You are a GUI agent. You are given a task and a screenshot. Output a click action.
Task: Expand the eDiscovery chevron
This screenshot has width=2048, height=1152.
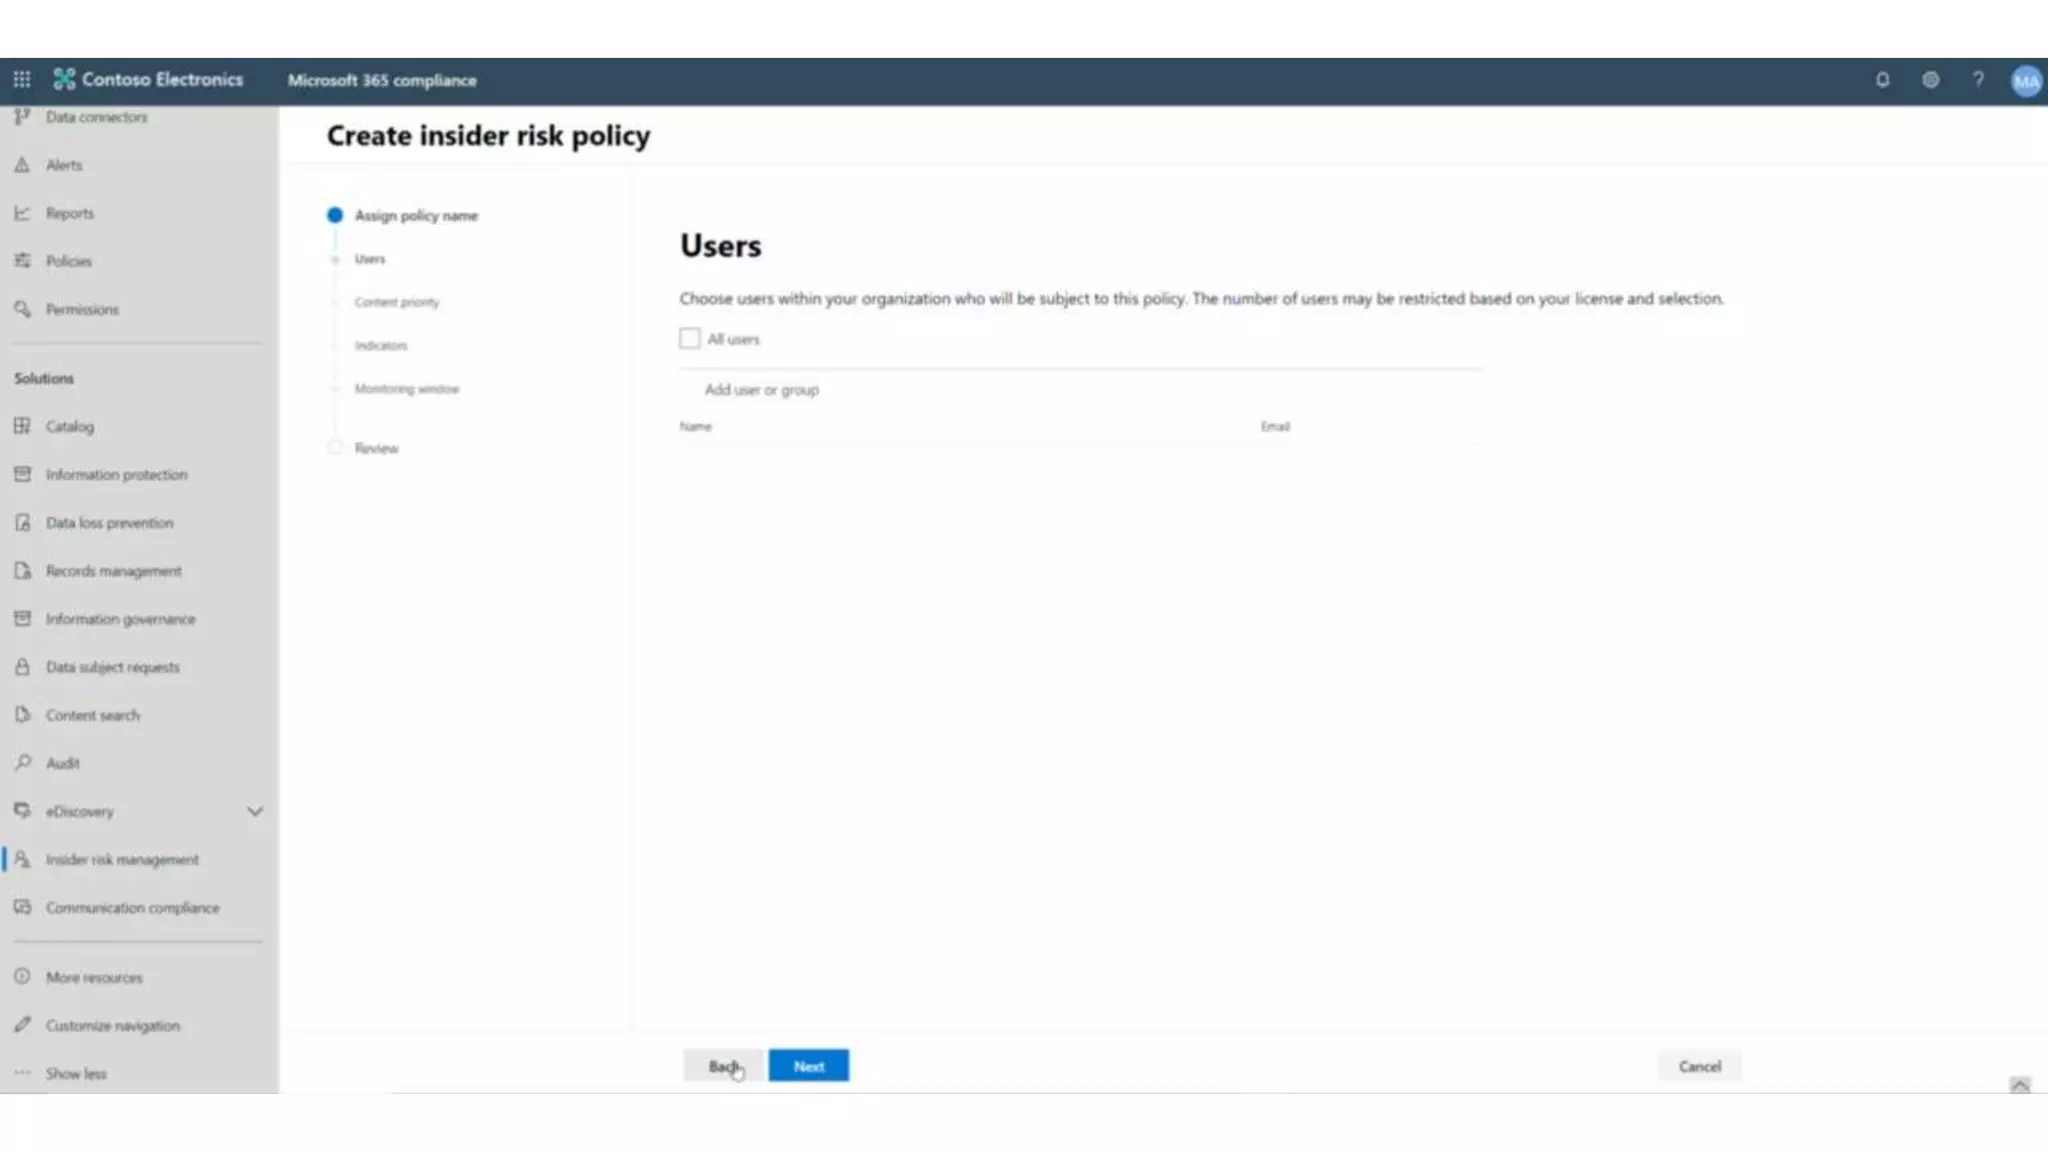(255, 812)
